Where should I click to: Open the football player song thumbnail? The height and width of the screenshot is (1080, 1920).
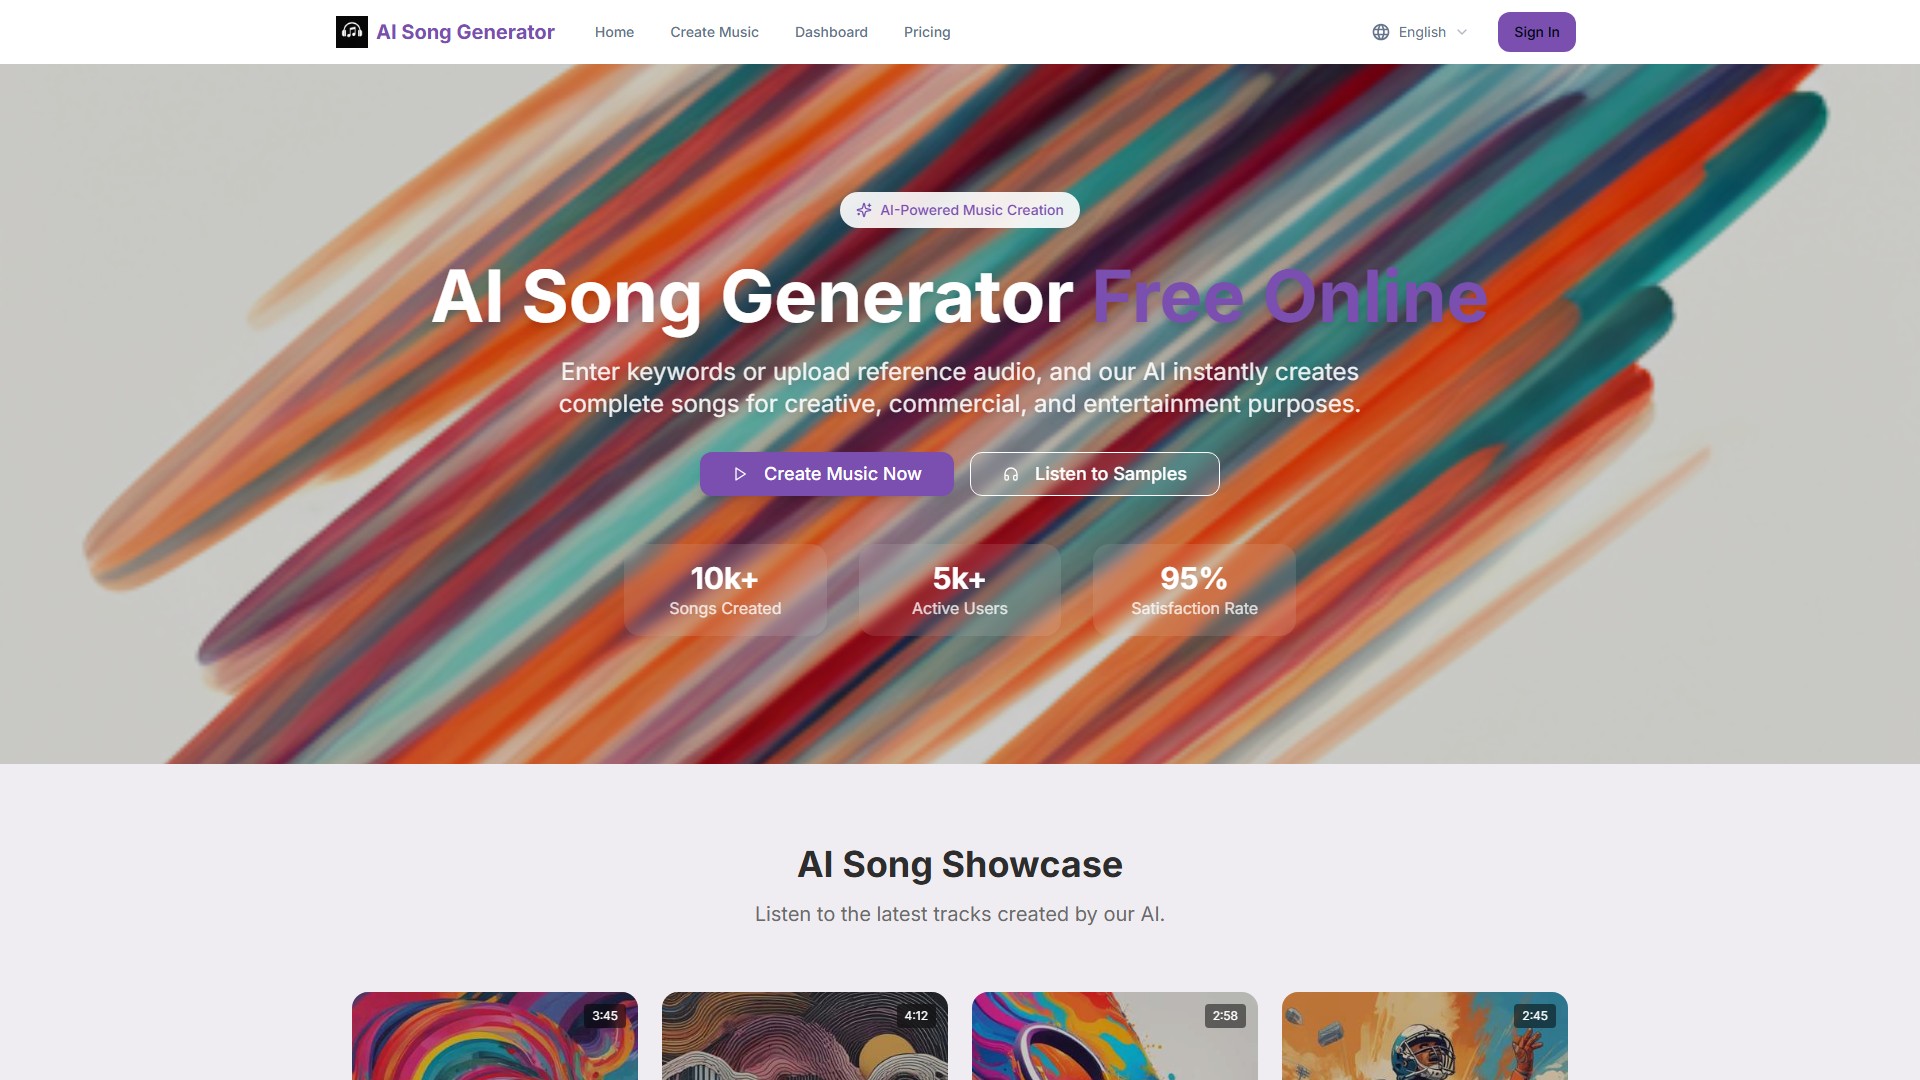[x=1425, y=1036]
